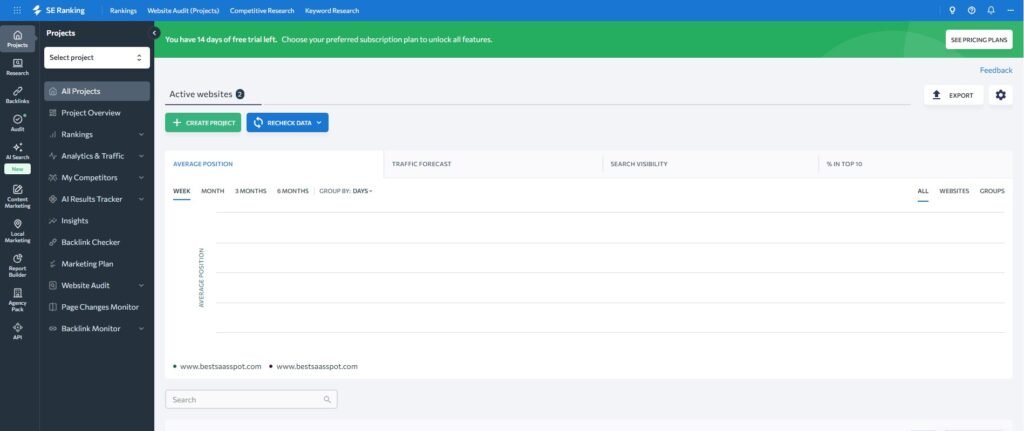Open the Group by Days dropdown
The height and width of the screenshot is (431, 1024).
tap(361, 190)
